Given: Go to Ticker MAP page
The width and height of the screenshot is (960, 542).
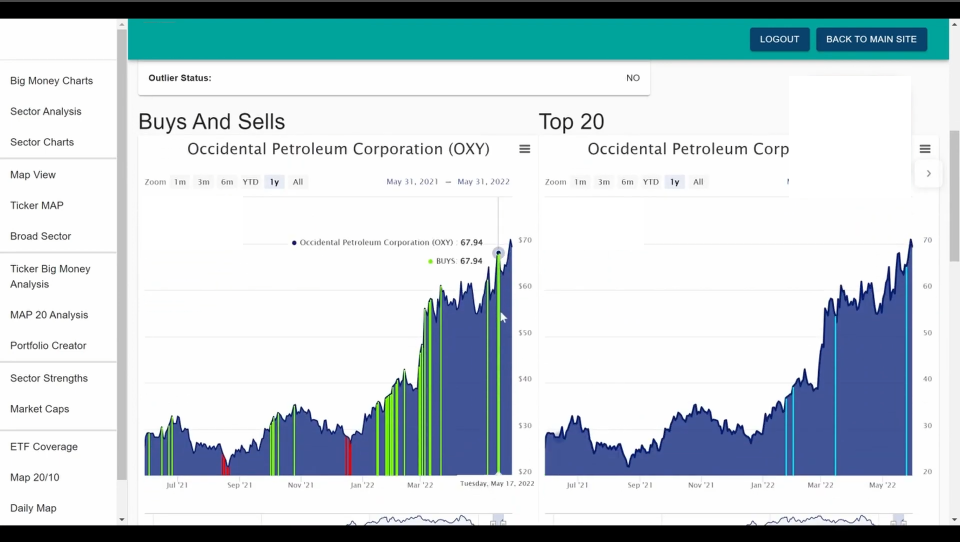Looking at the screenshot, I should click(x=37, y=206).
